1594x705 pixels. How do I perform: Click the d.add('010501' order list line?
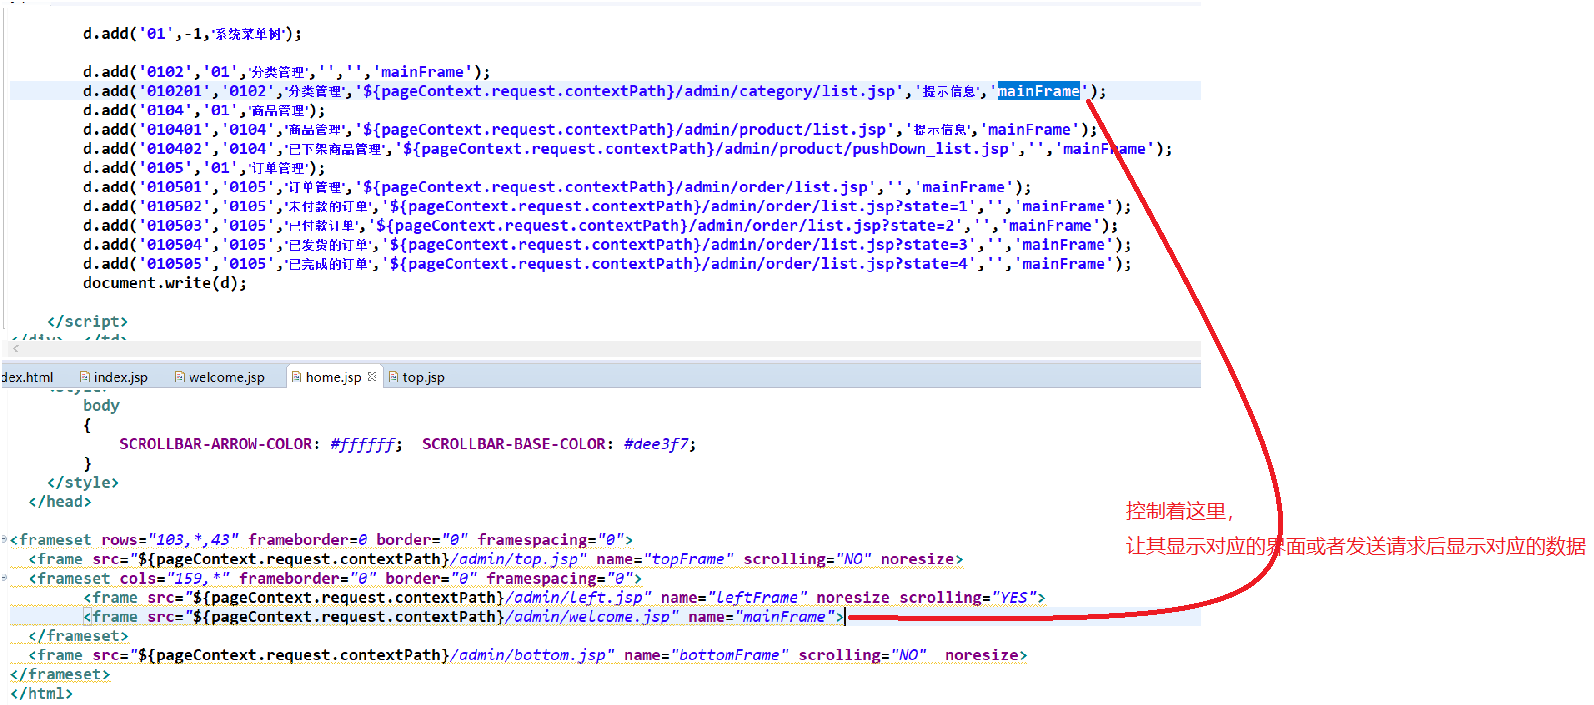[557, 187]
